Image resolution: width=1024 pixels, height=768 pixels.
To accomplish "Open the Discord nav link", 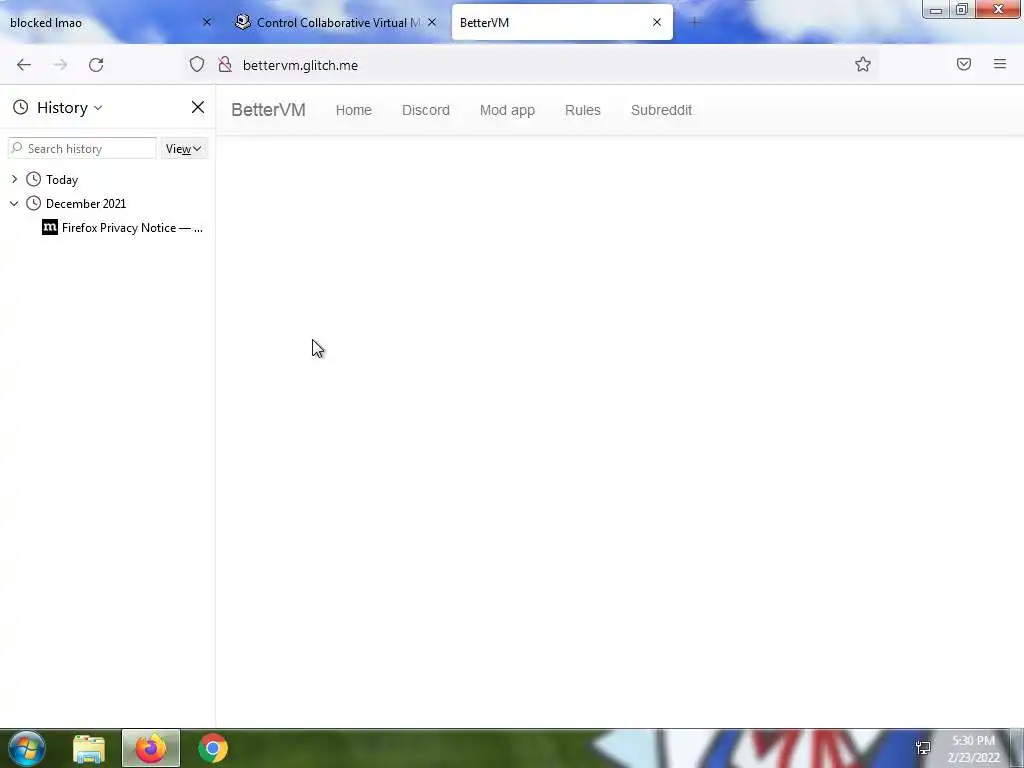I will [x=426, y=110].
